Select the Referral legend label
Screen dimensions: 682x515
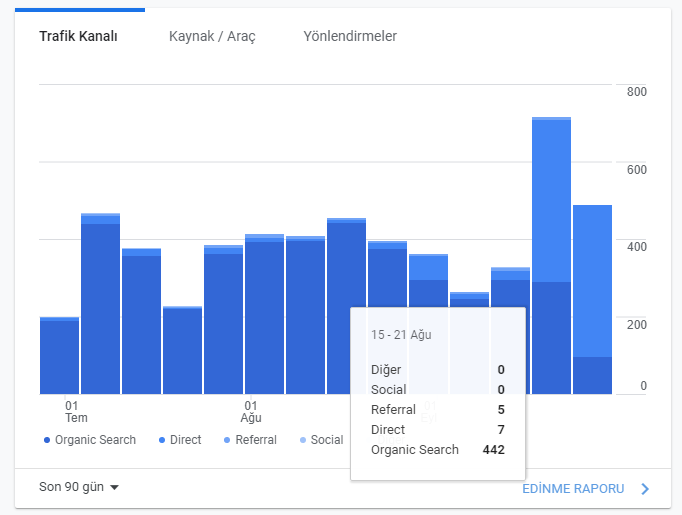(256, 440)
